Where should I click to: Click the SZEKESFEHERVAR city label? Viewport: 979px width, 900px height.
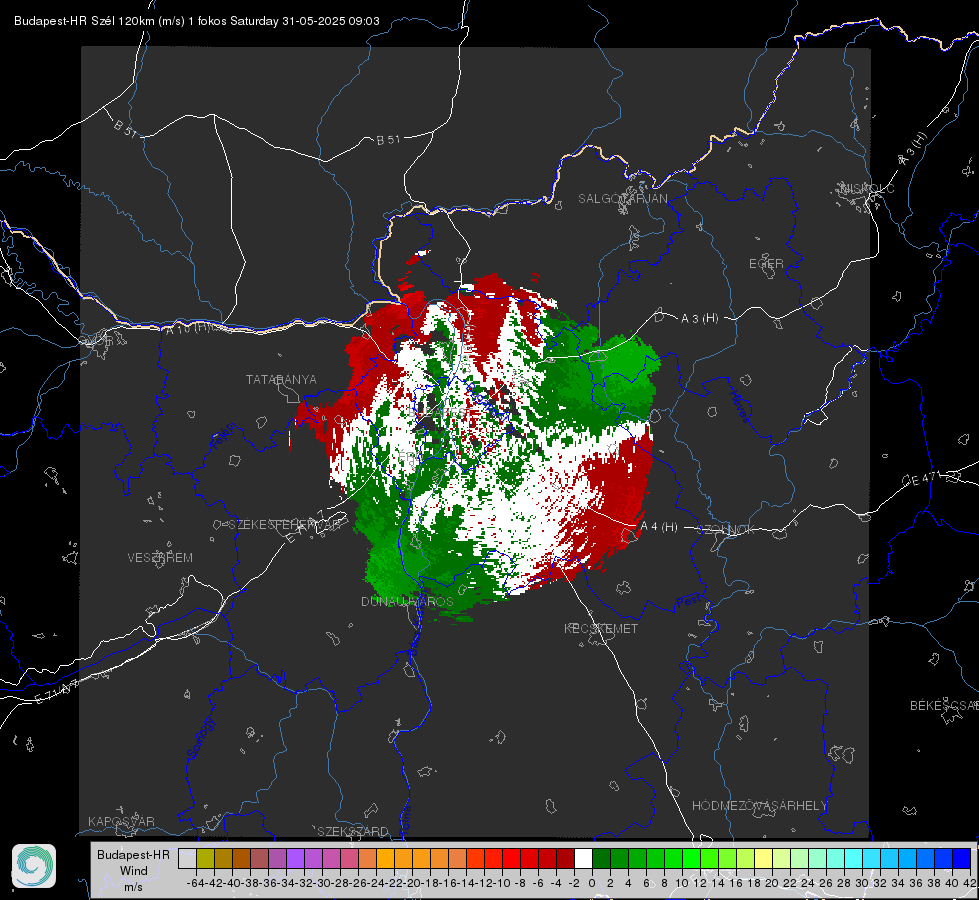click(x=285, y=525)
